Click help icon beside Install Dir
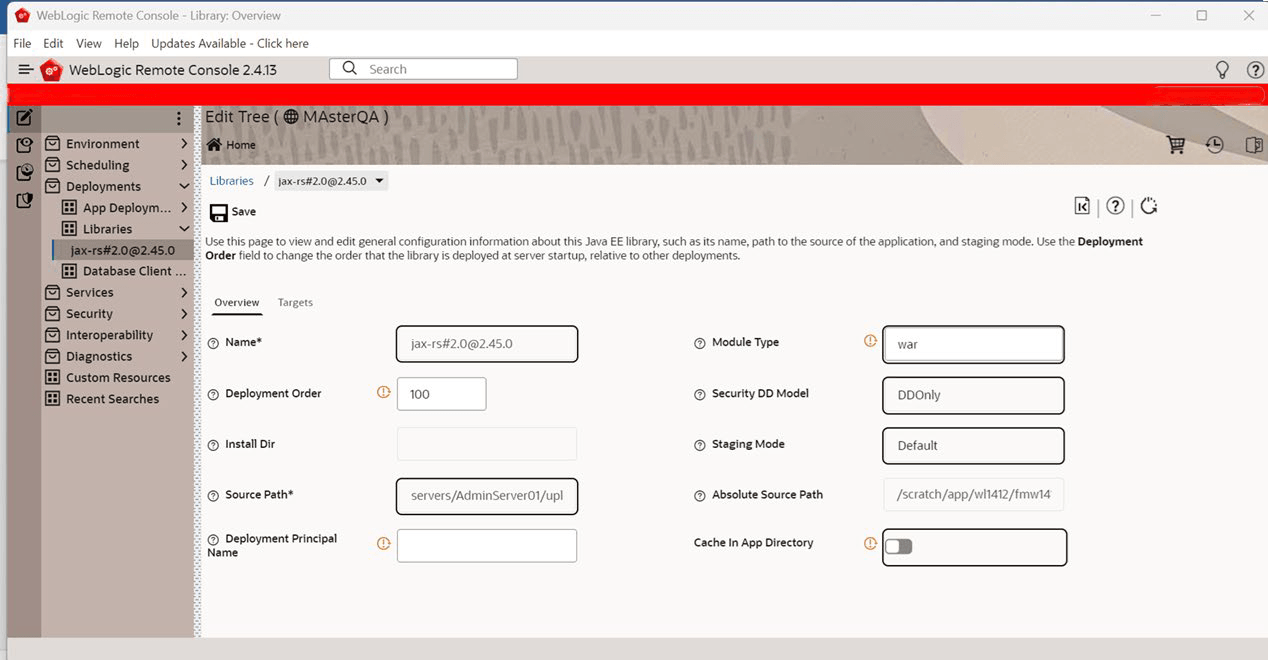The image size is (1268, 661). click(213, 445)
